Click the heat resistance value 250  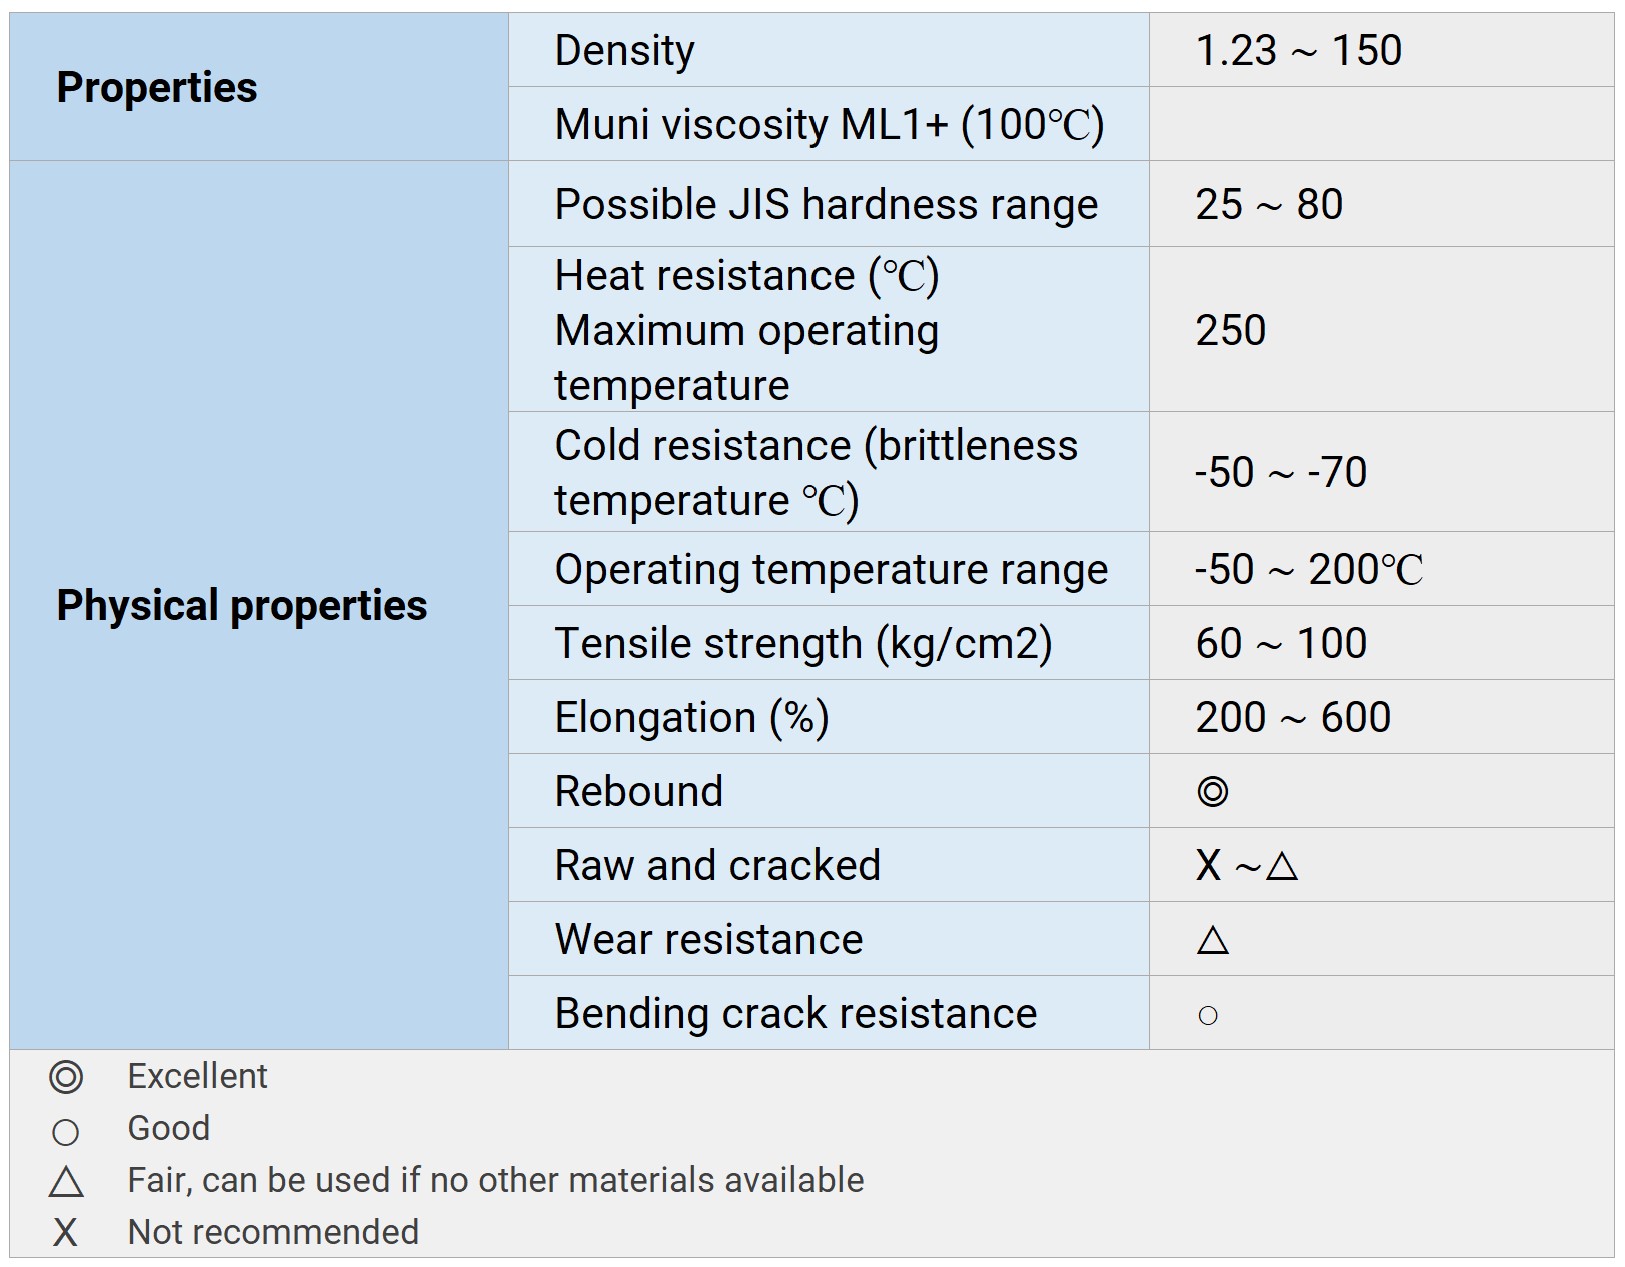[1230, 331]
